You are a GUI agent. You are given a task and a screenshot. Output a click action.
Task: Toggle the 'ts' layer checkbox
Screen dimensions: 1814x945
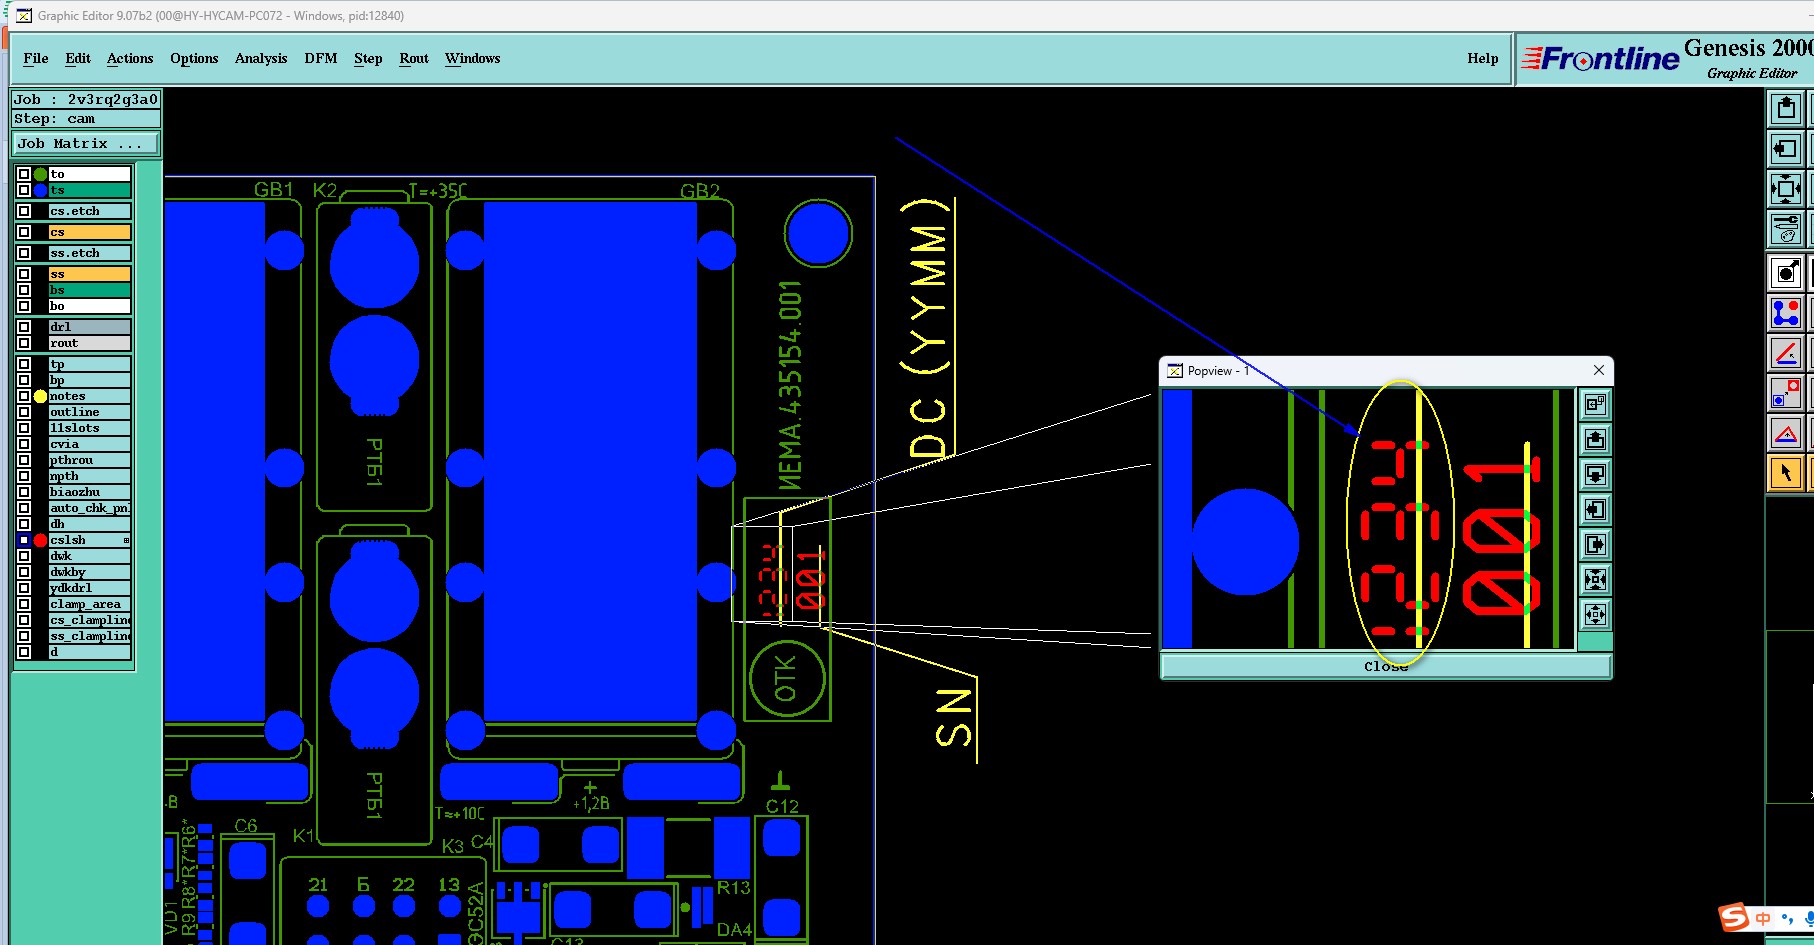tap(24, 190)
